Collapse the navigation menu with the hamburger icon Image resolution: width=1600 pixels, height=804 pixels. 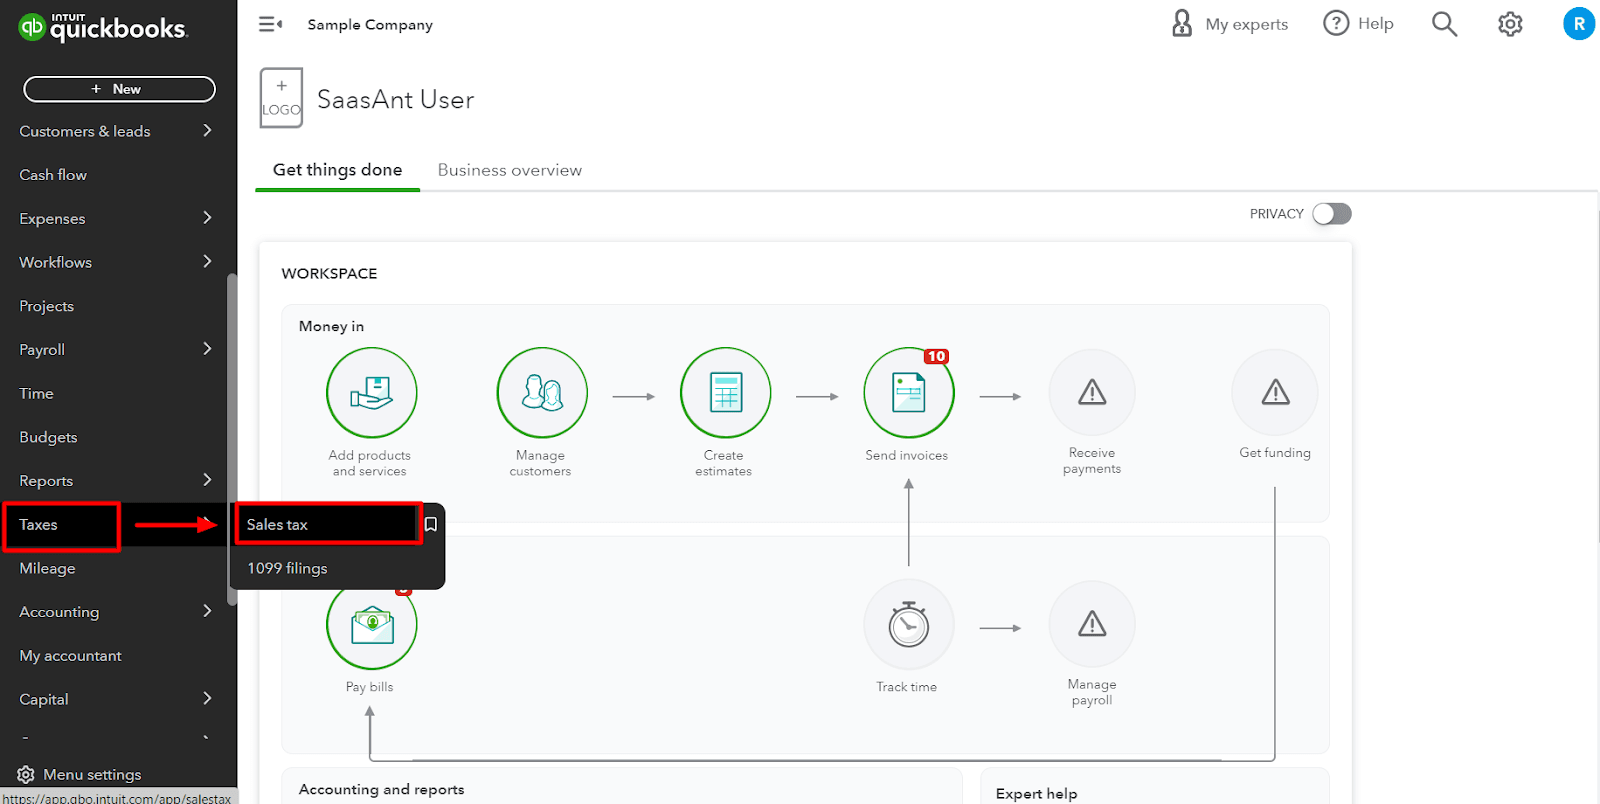click(270, 24)
